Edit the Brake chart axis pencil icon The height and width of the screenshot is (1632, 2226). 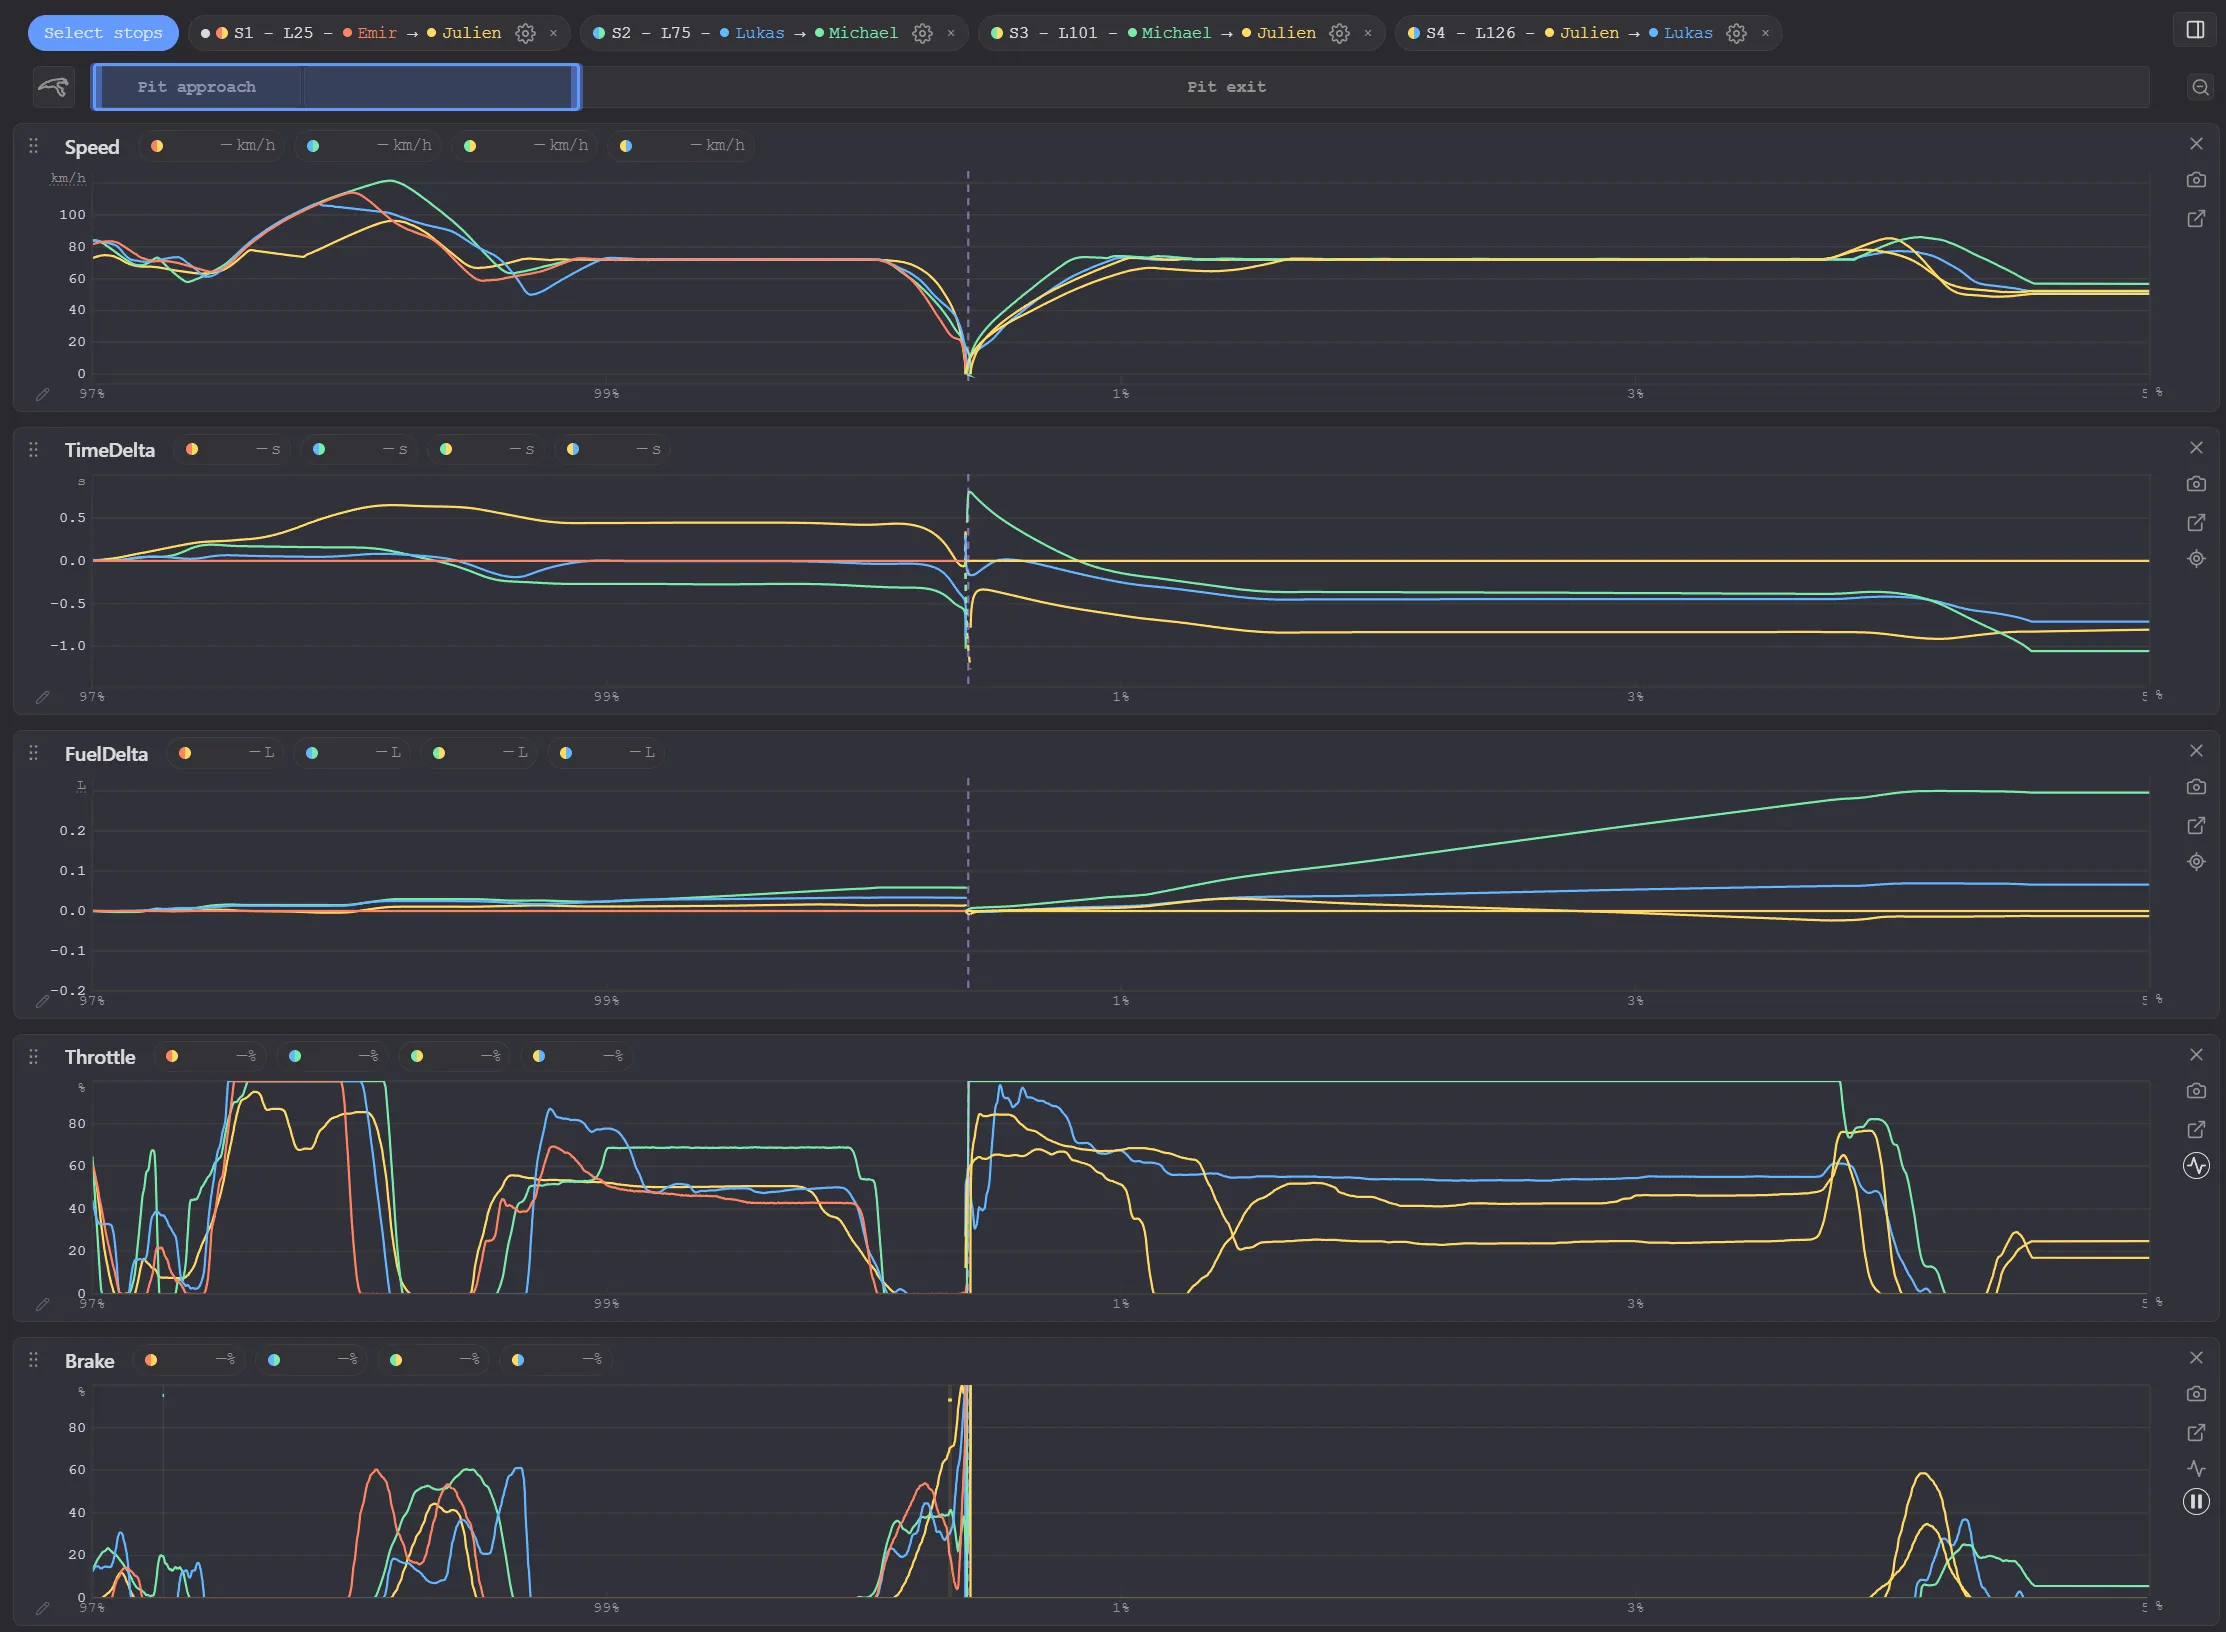point(42,1609)
